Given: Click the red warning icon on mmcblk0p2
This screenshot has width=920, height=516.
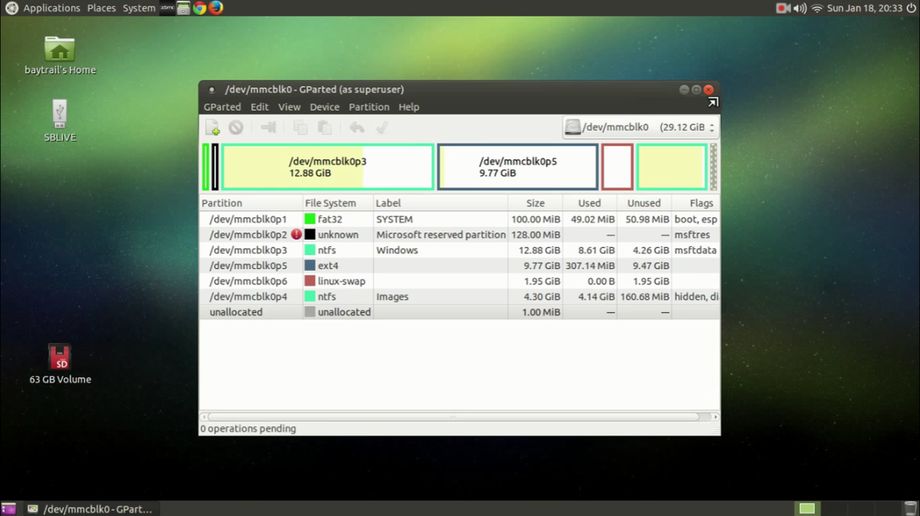Looking at the screenshot, I should (x=296, y=235).
